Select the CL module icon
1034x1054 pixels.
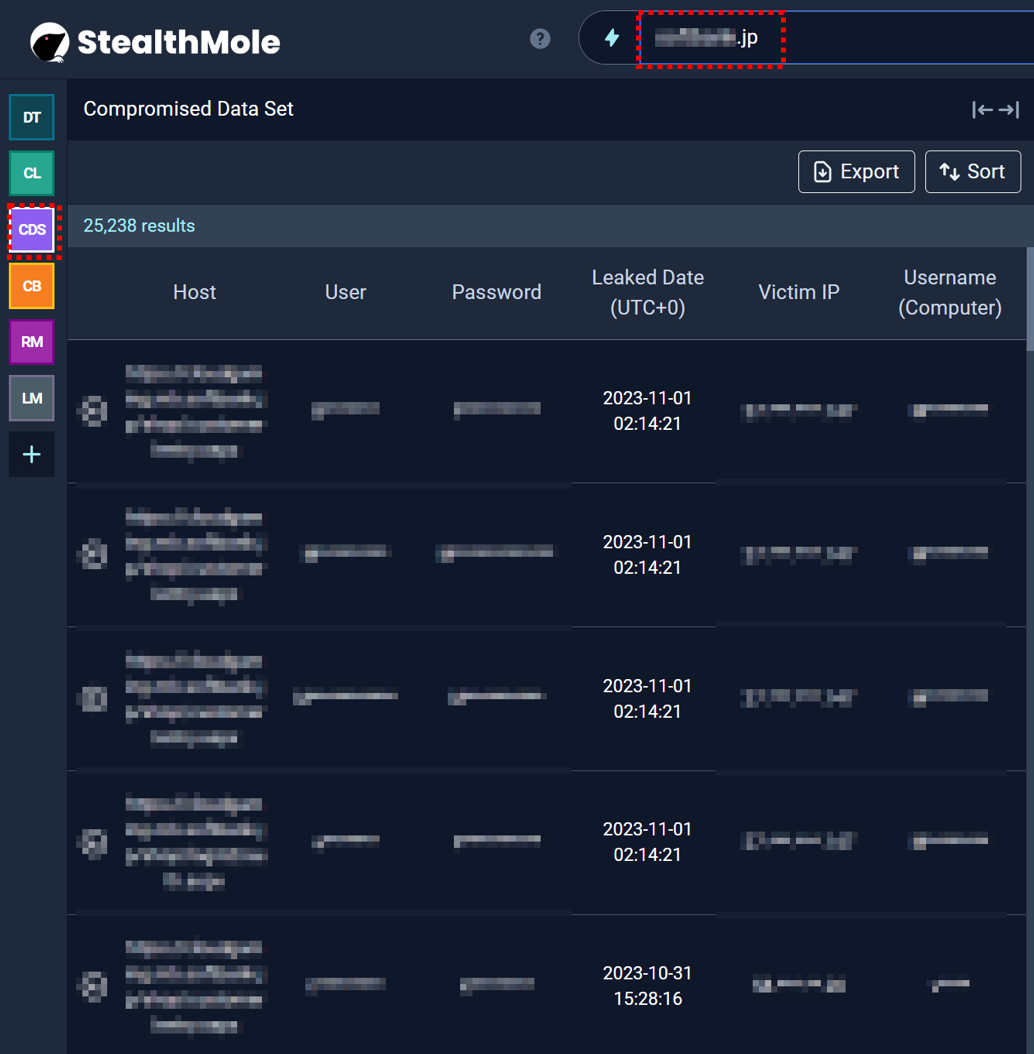[32, 174]
